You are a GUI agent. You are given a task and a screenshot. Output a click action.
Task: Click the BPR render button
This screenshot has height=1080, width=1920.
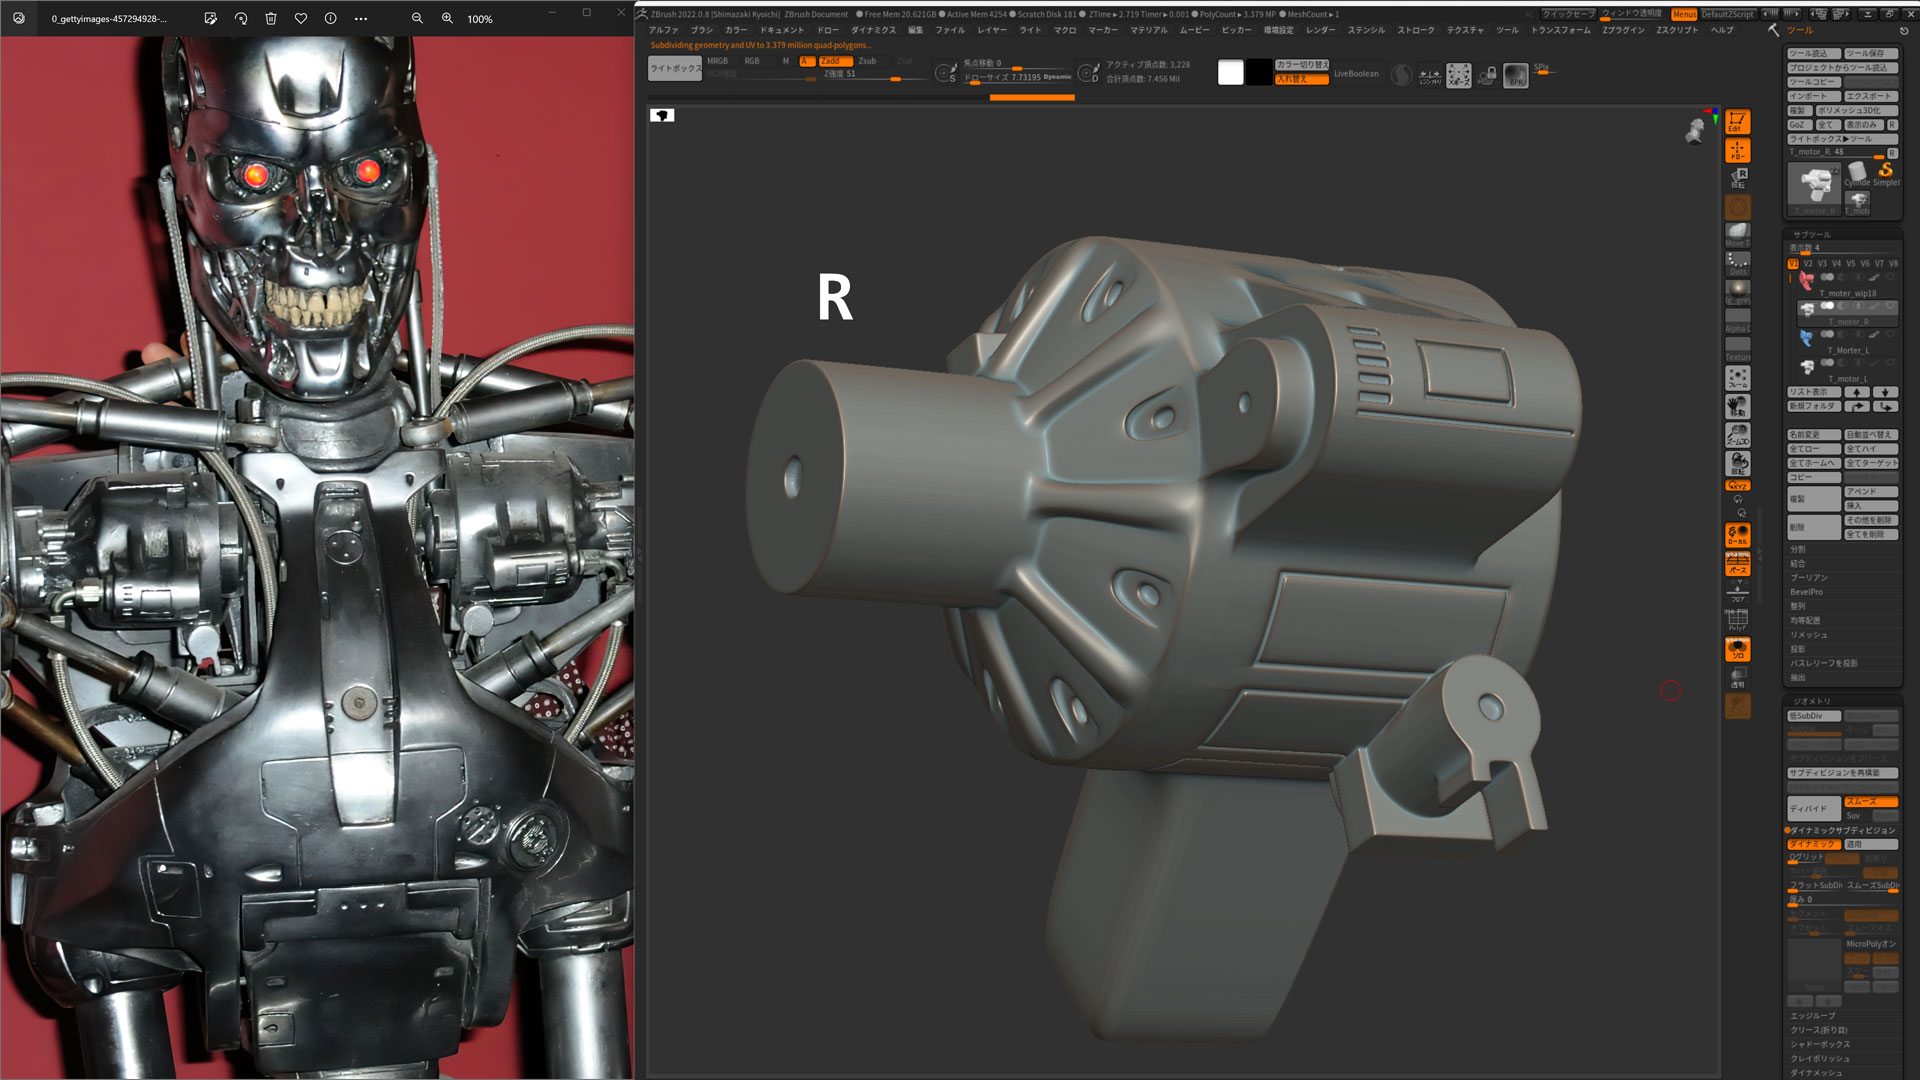point(1516,75)
